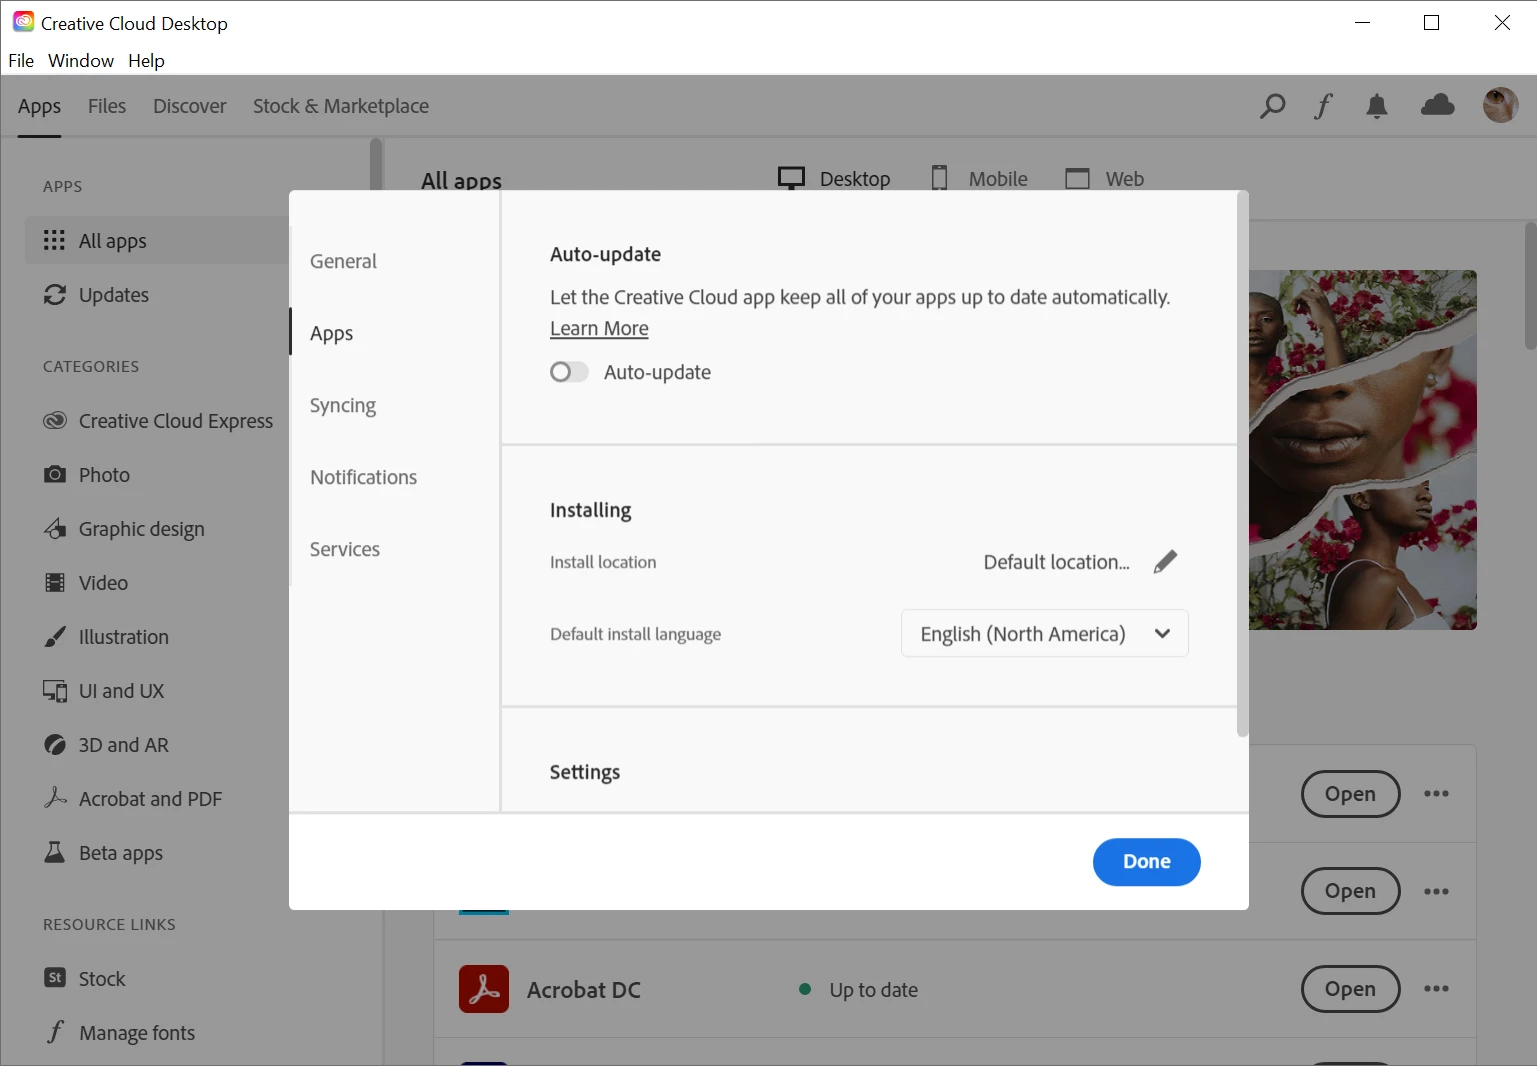Open more options for Acrobat DC row
Image resolution: width=1537 pixels, height=1066 pixels.
1436,989
